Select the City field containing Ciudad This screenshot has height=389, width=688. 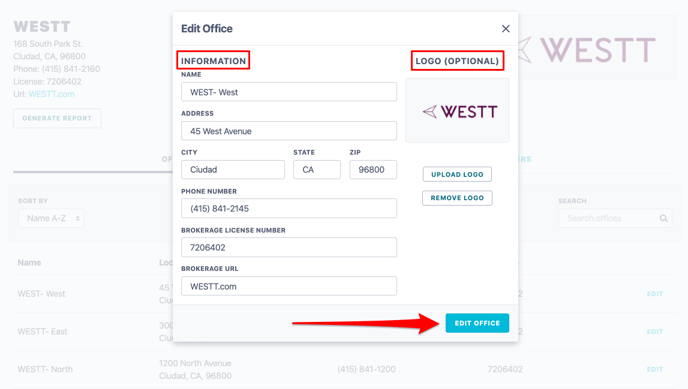pyautogui.click(x=233, y=169)
